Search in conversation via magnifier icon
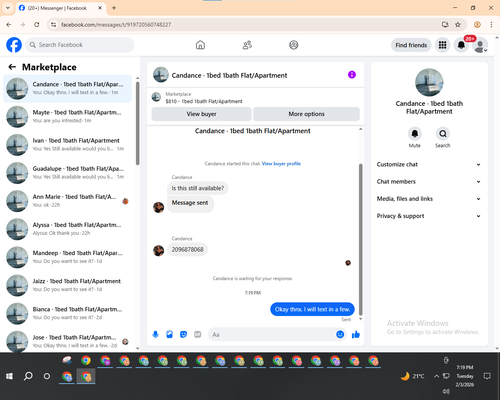Image resolution: width=500 pixels, height=400 pixels. [x=443, y=134]
